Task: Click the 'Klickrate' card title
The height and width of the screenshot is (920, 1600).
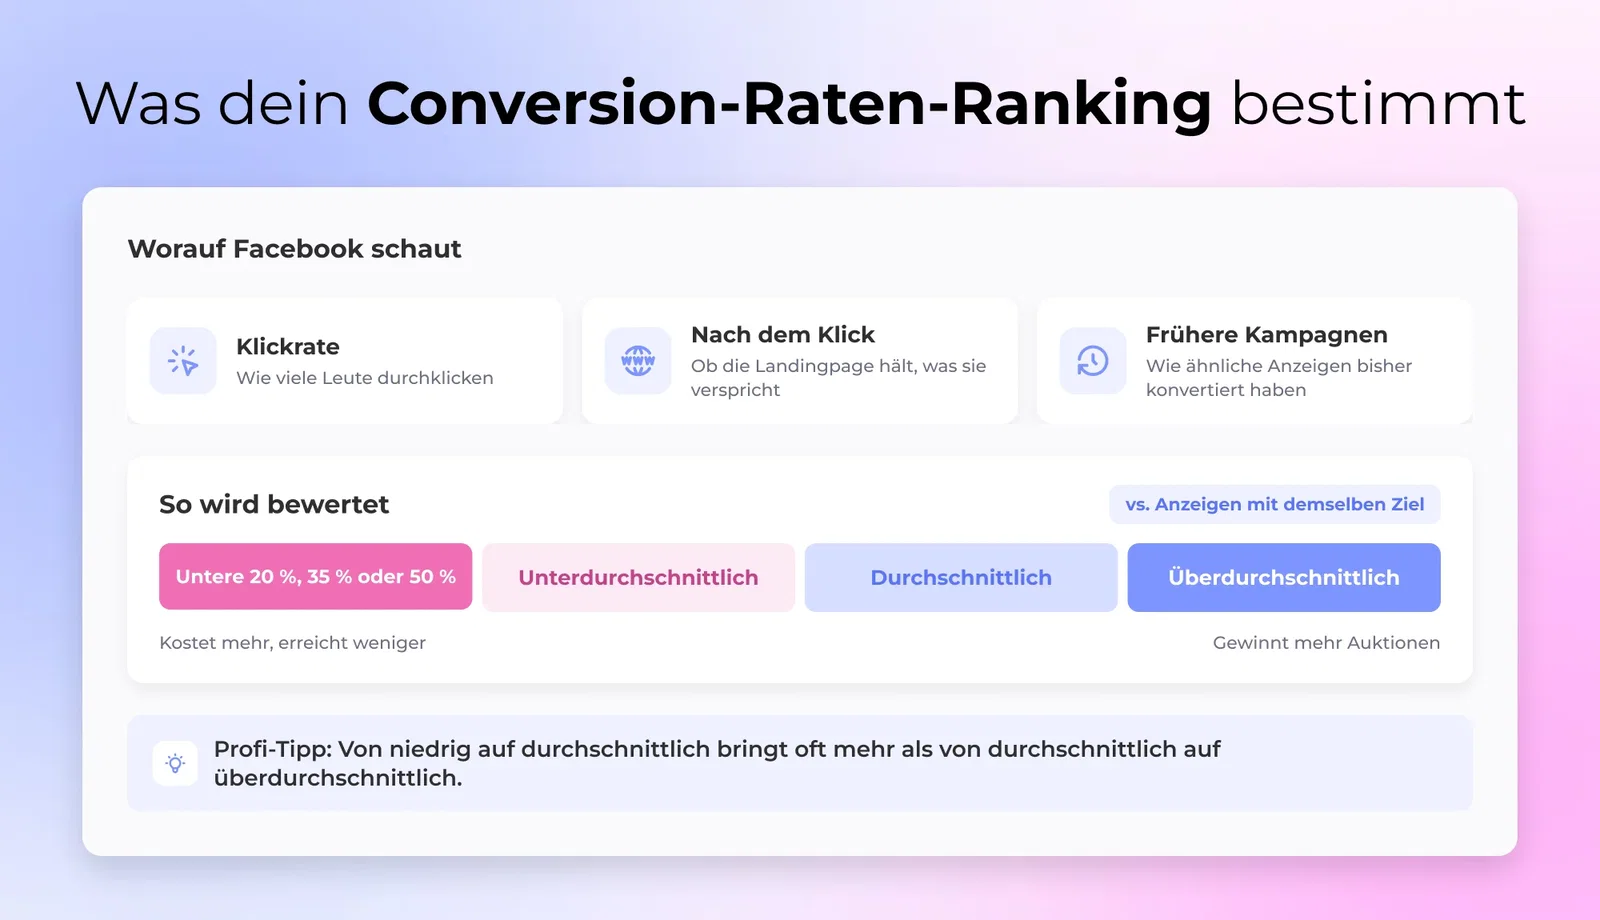Action: coord(288,347)
